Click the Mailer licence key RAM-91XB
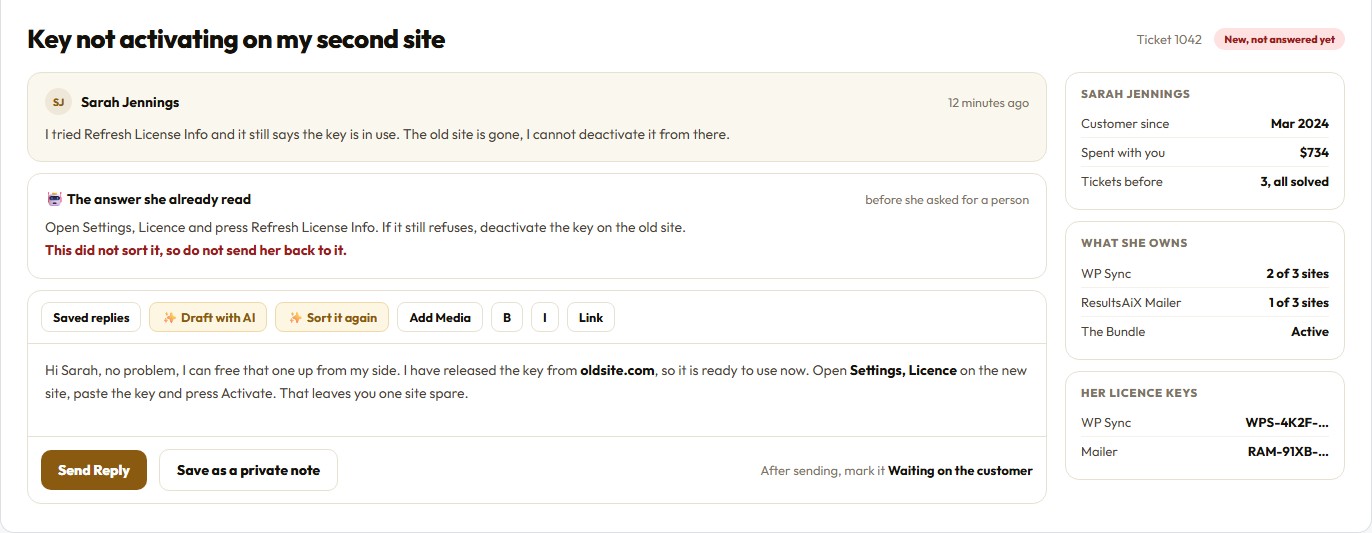 pos(1288,451)
